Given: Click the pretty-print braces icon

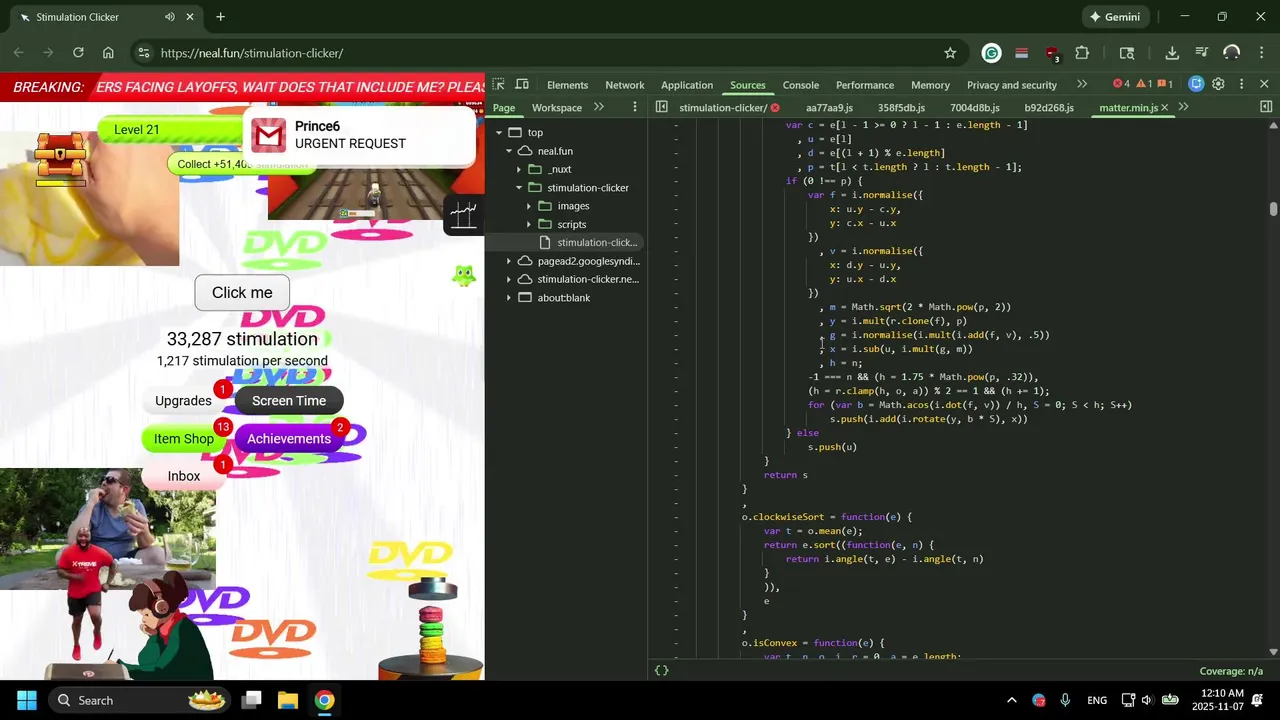Looking at the screenshot, I should coord(661,671).
